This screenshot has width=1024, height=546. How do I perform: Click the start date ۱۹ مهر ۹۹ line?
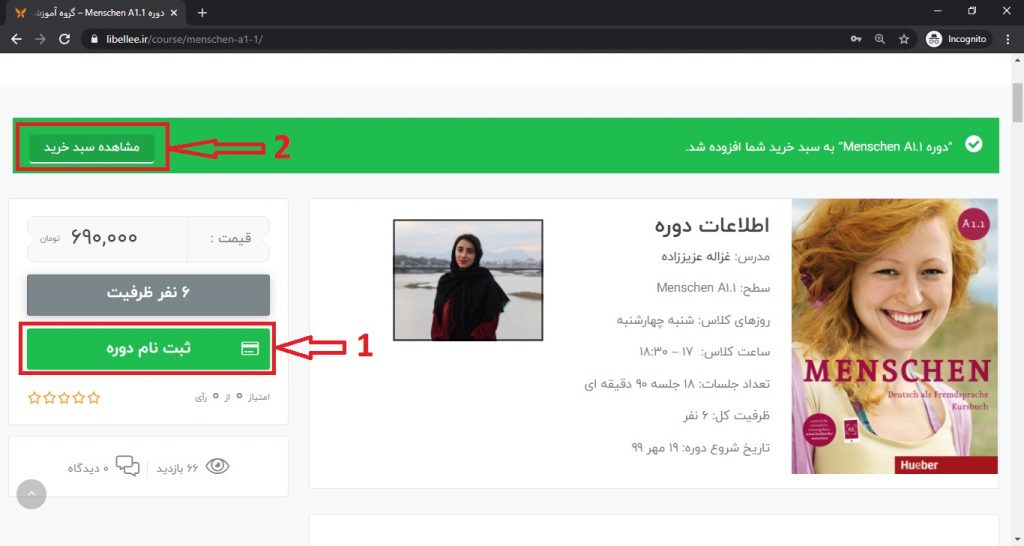701,447
